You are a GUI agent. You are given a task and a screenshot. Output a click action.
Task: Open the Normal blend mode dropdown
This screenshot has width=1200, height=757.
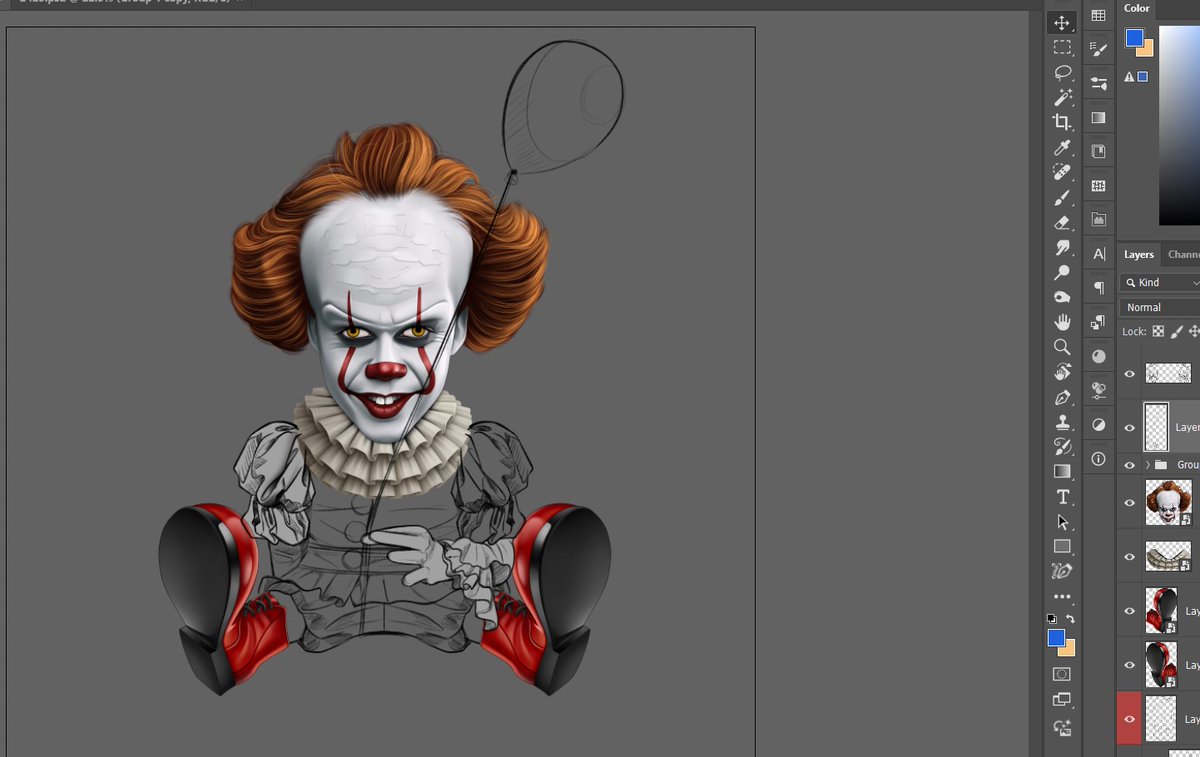(x=1161, y=307)
